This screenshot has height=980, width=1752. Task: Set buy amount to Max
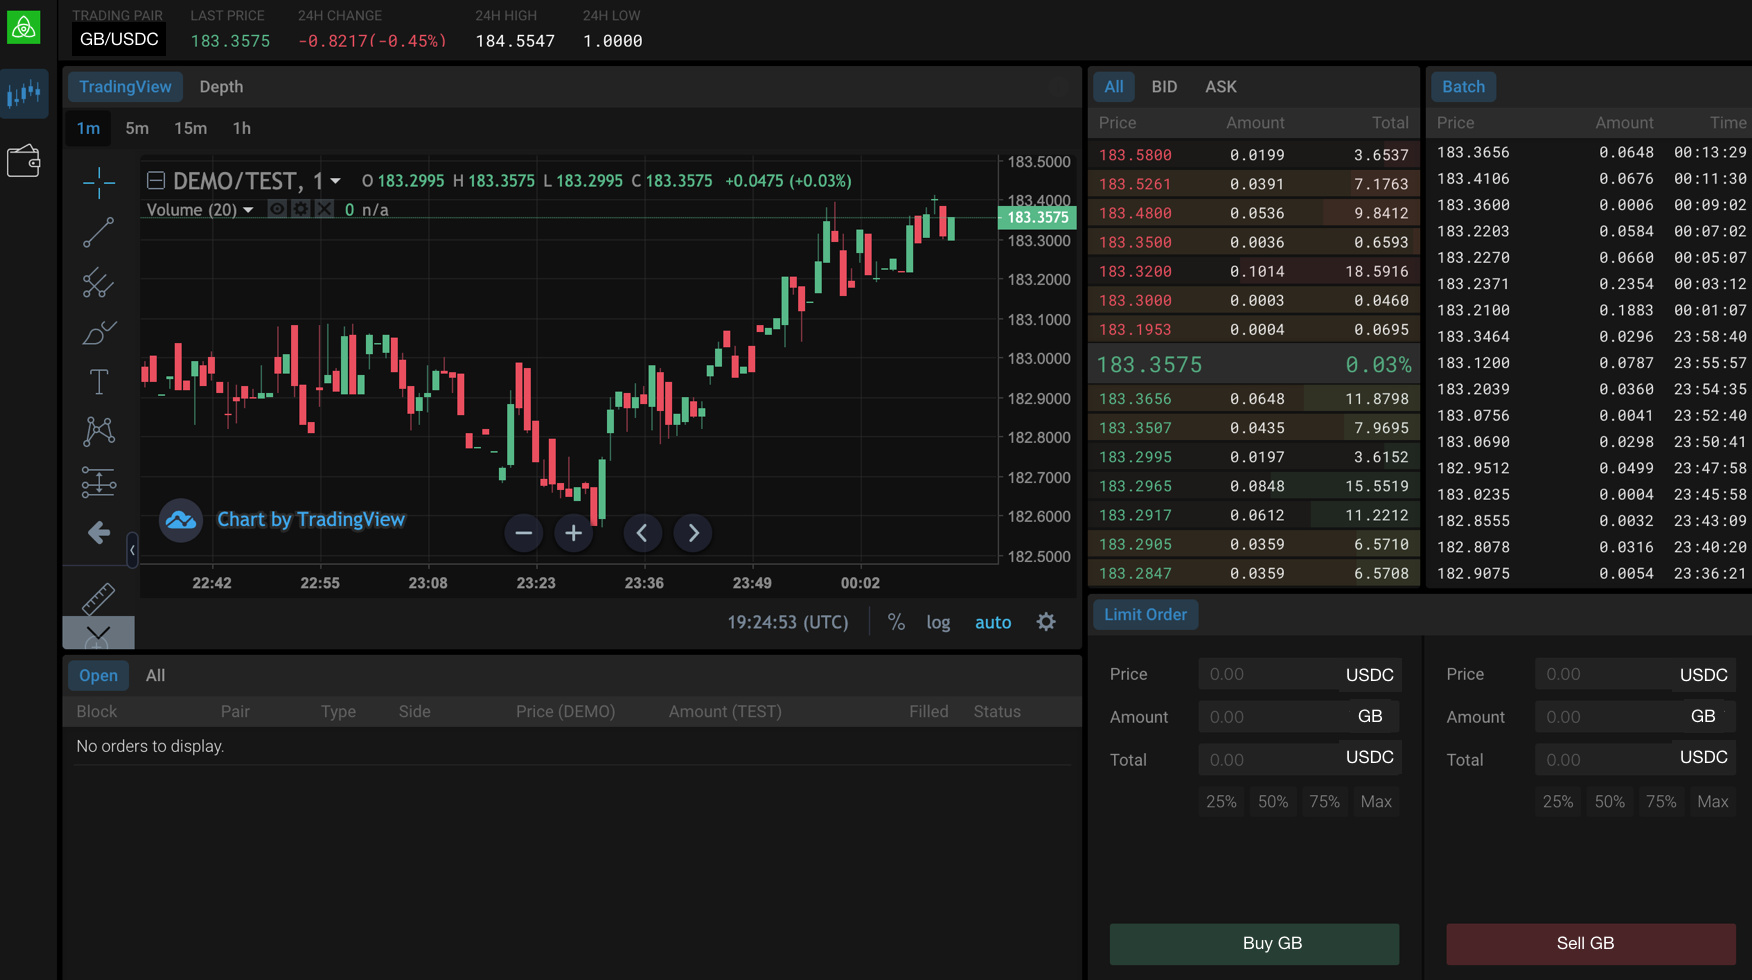click(1376, 802)
